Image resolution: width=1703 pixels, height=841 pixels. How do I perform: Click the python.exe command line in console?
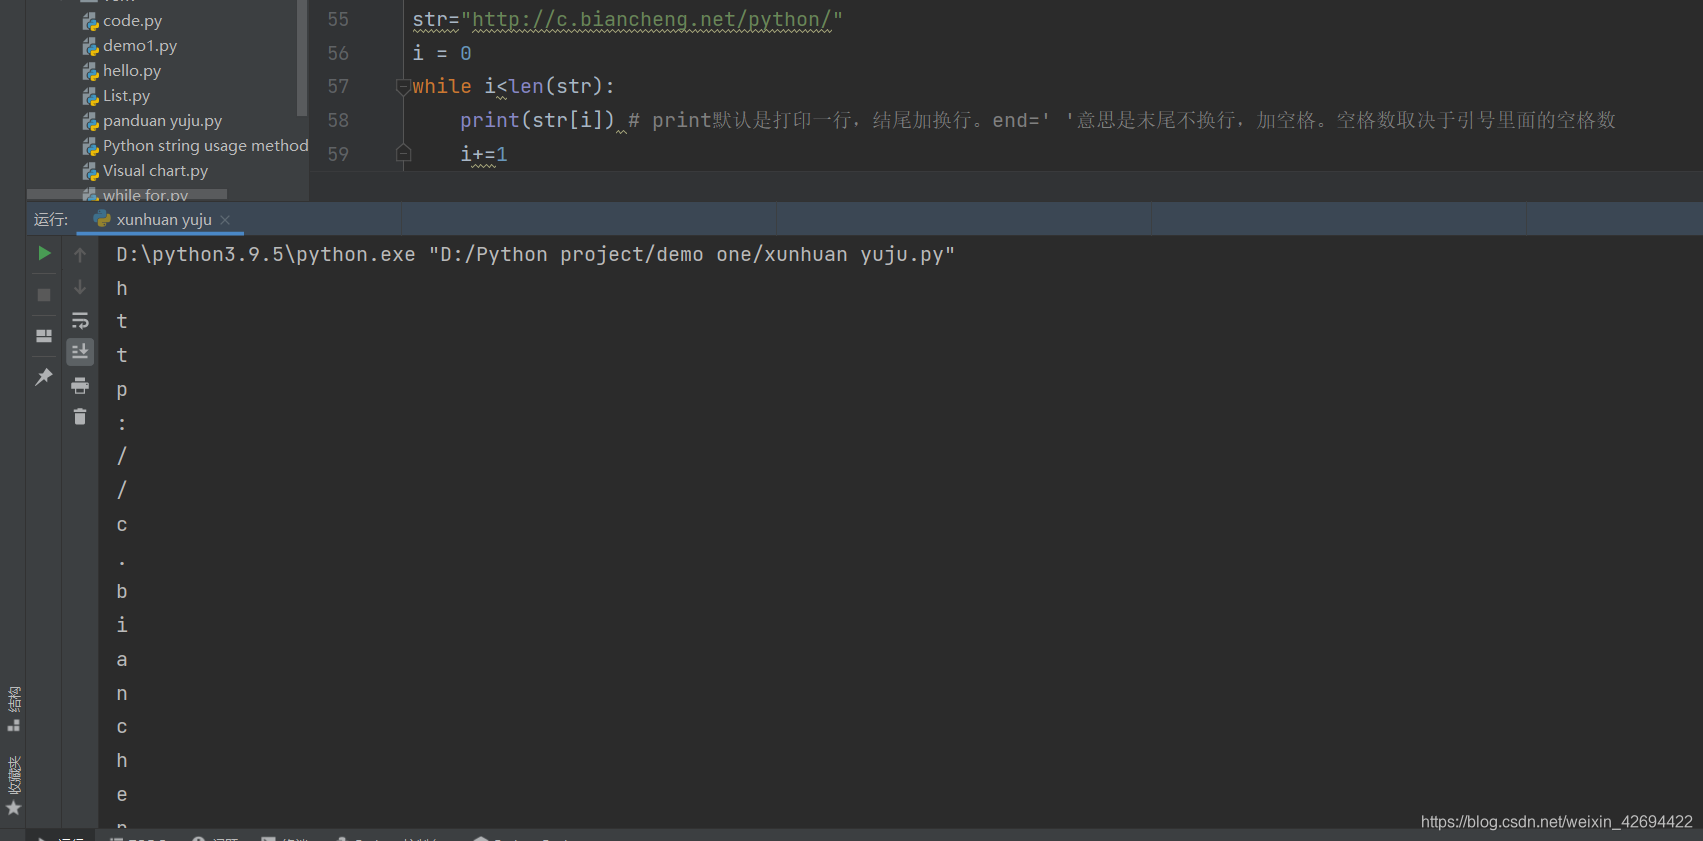[x=536, y=254]
